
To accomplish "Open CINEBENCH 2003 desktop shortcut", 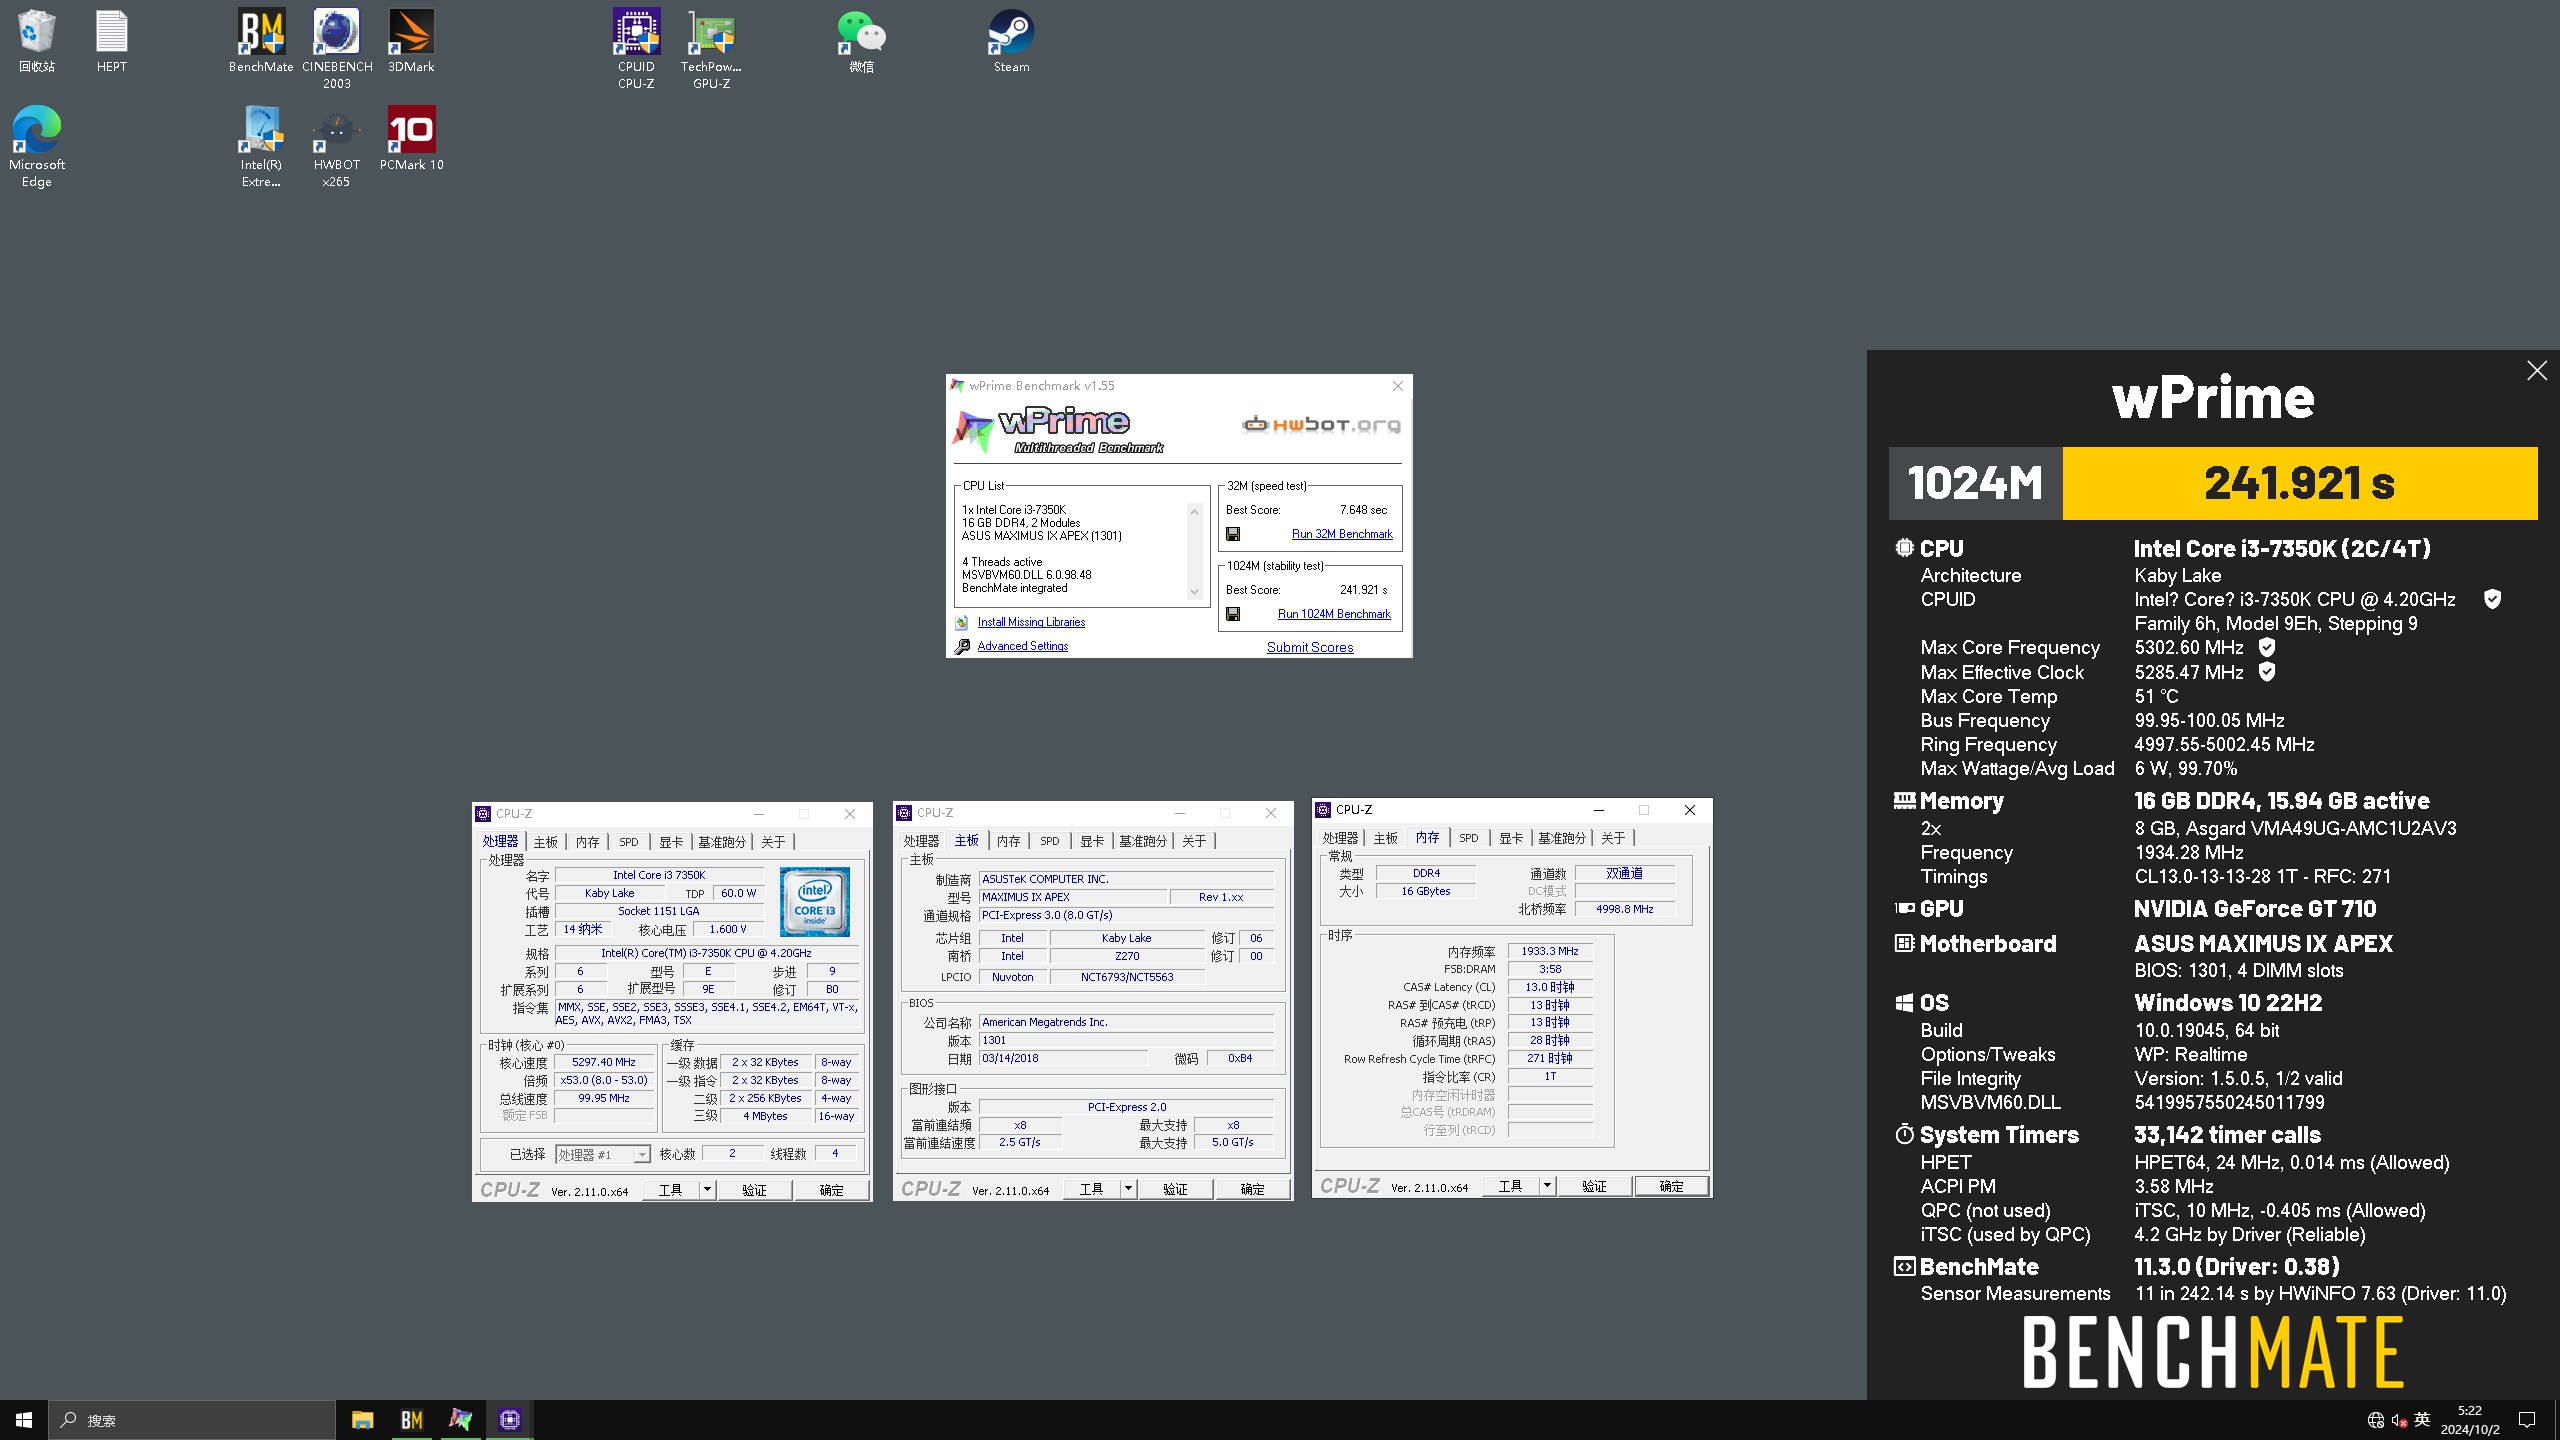I will point(337,48).
